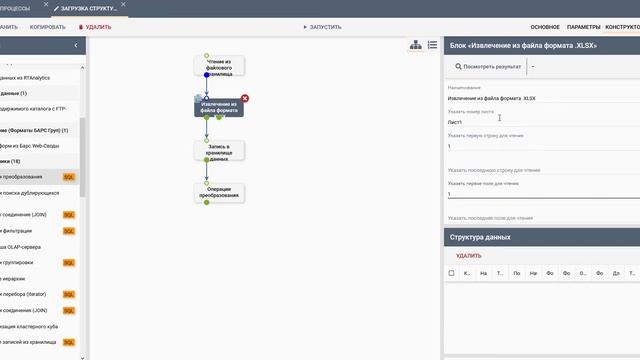640x360 pixels.
Task: Click the last row for reading field
Action: tap(544, 170)
